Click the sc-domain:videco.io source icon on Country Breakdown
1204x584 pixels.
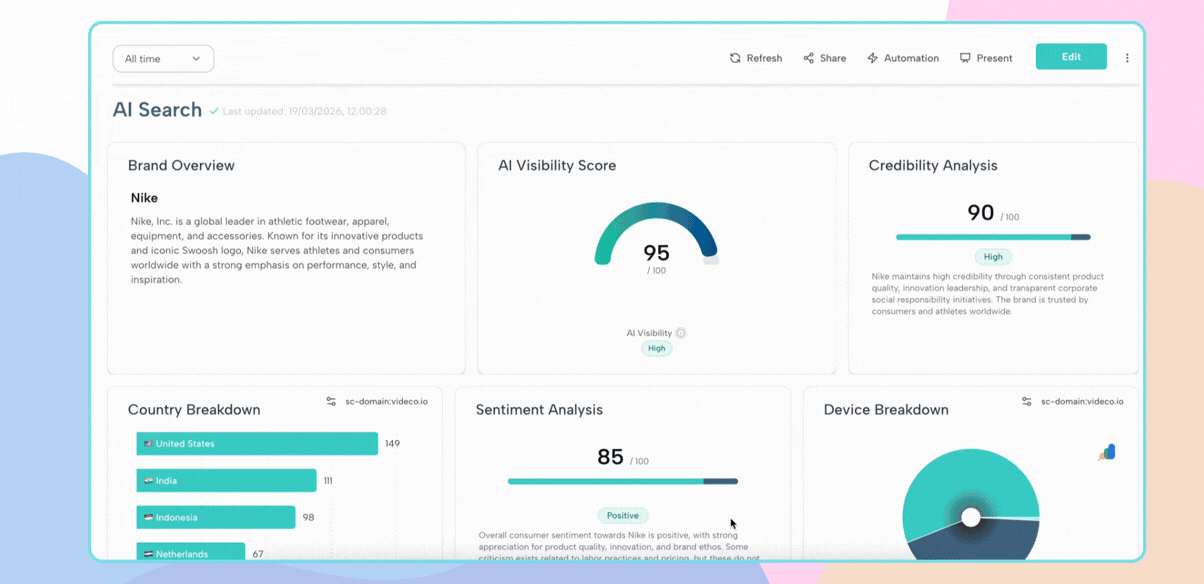click(329, 401)
